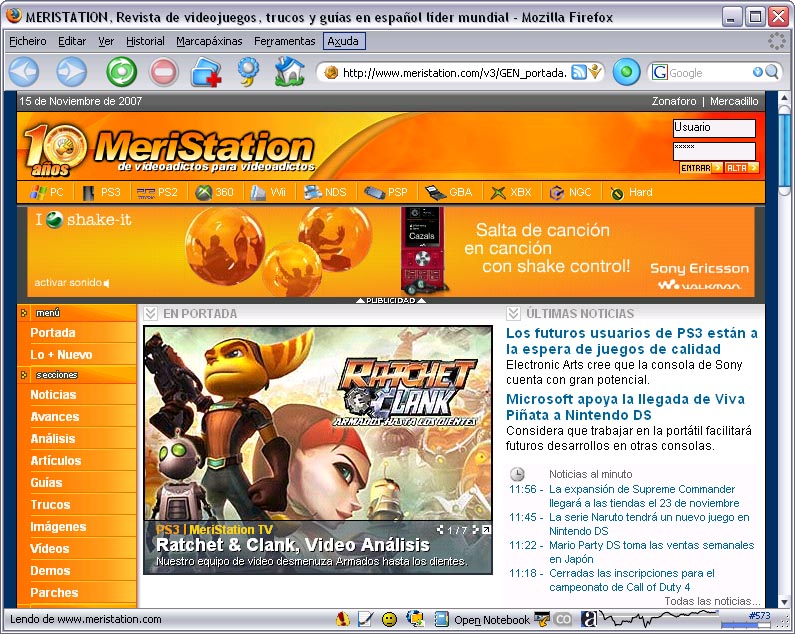Screen dimensions: 795x634
Task: Click the globe download status bar icon
Action: pyautogui.click(x=415, y=619)
